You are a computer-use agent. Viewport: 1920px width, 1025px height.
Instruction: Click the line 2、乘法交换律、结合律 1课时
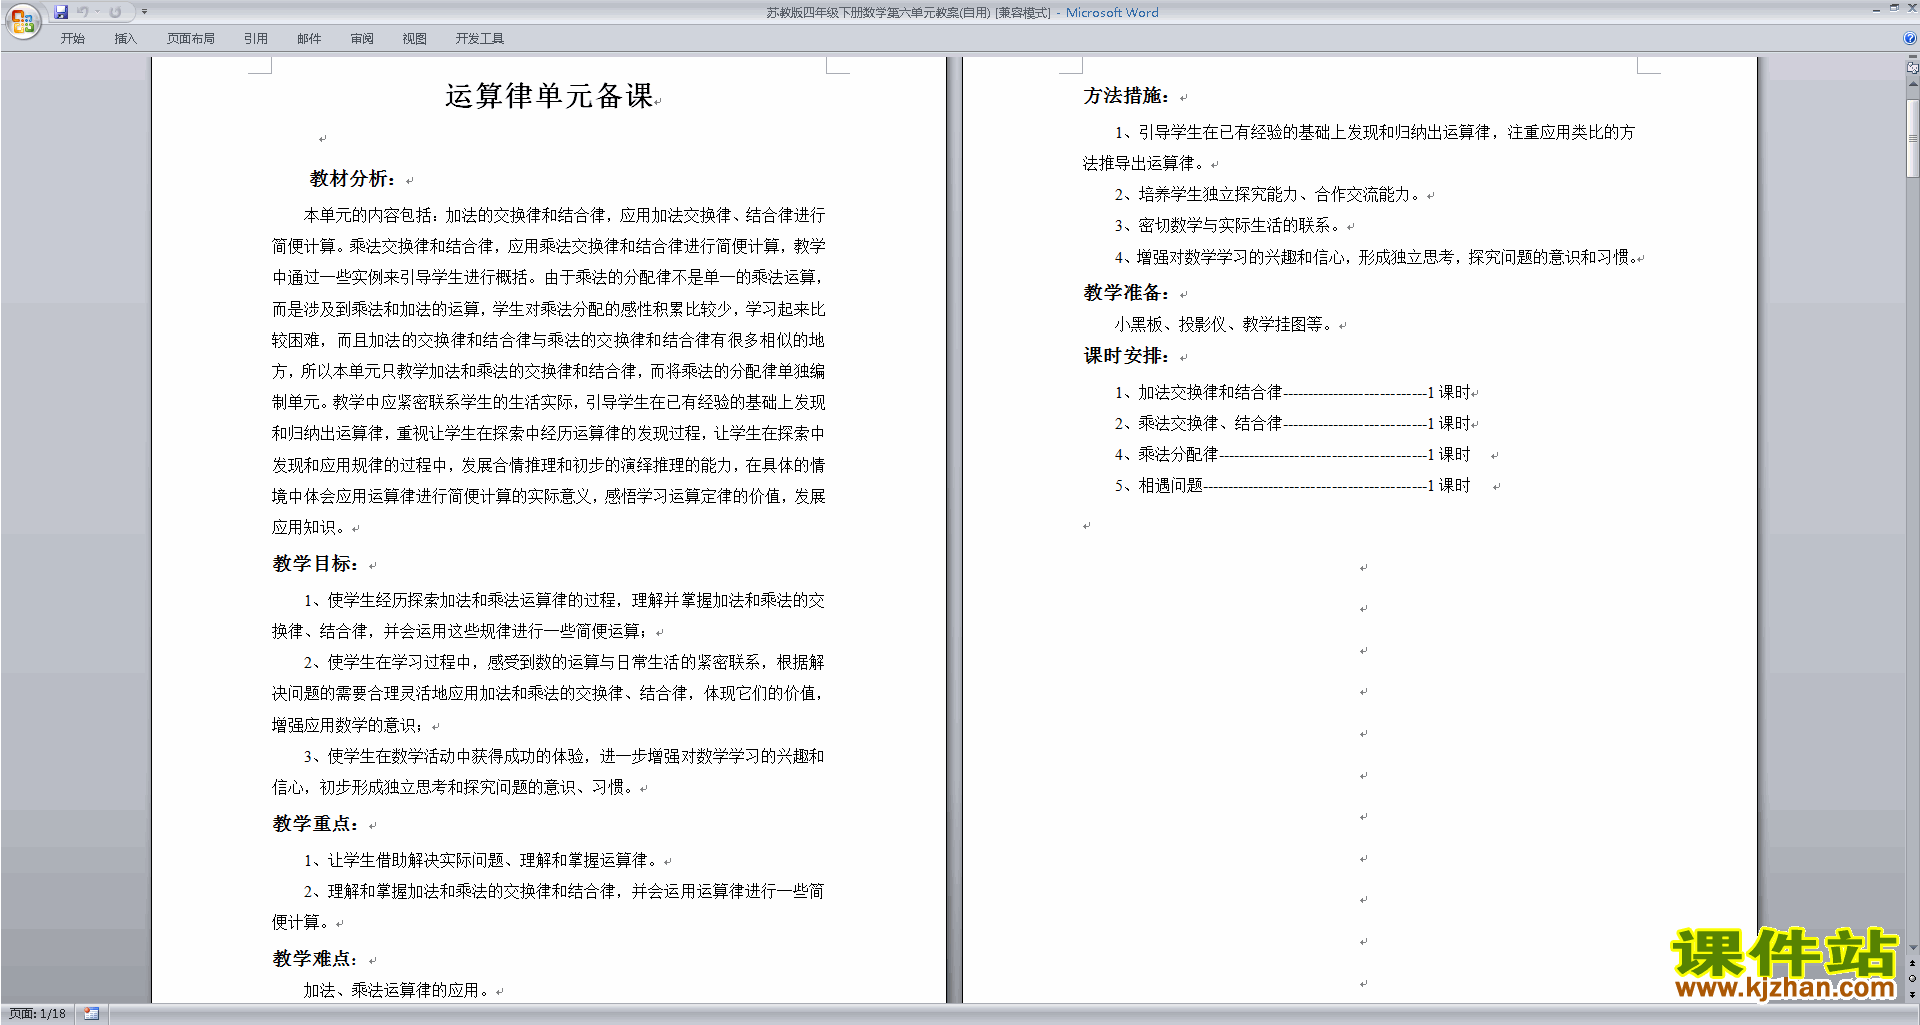[1293, 424]
